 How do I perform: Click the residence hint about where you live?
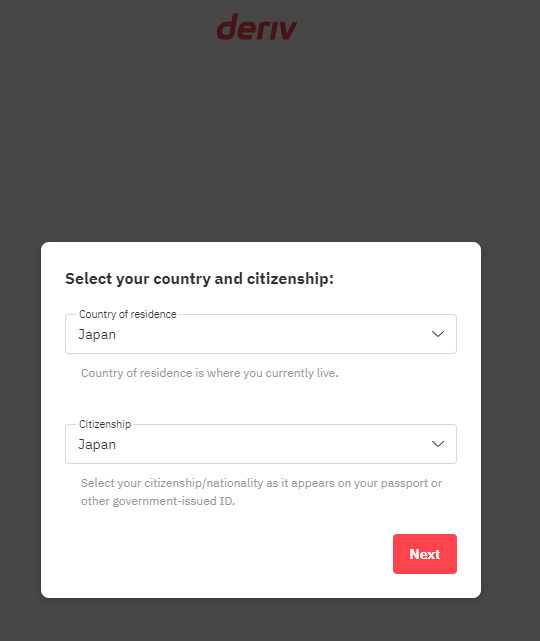(x=210, y=373)
